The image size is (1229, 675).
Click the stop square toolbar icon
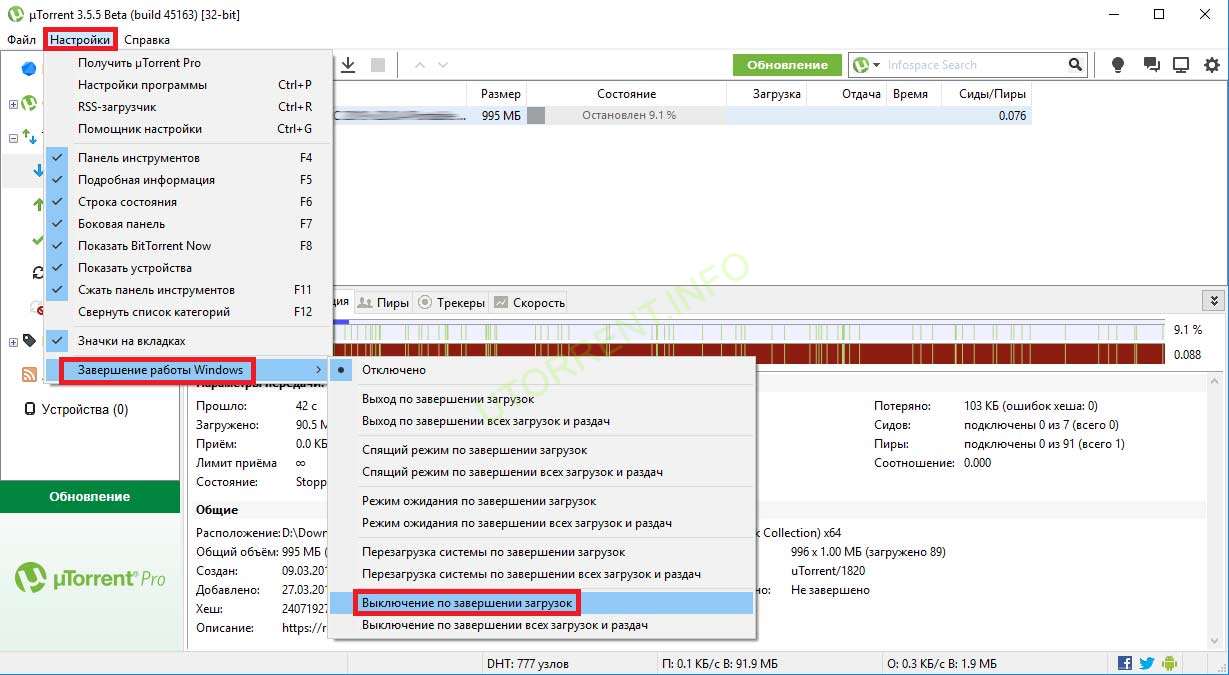pos(378,65)
